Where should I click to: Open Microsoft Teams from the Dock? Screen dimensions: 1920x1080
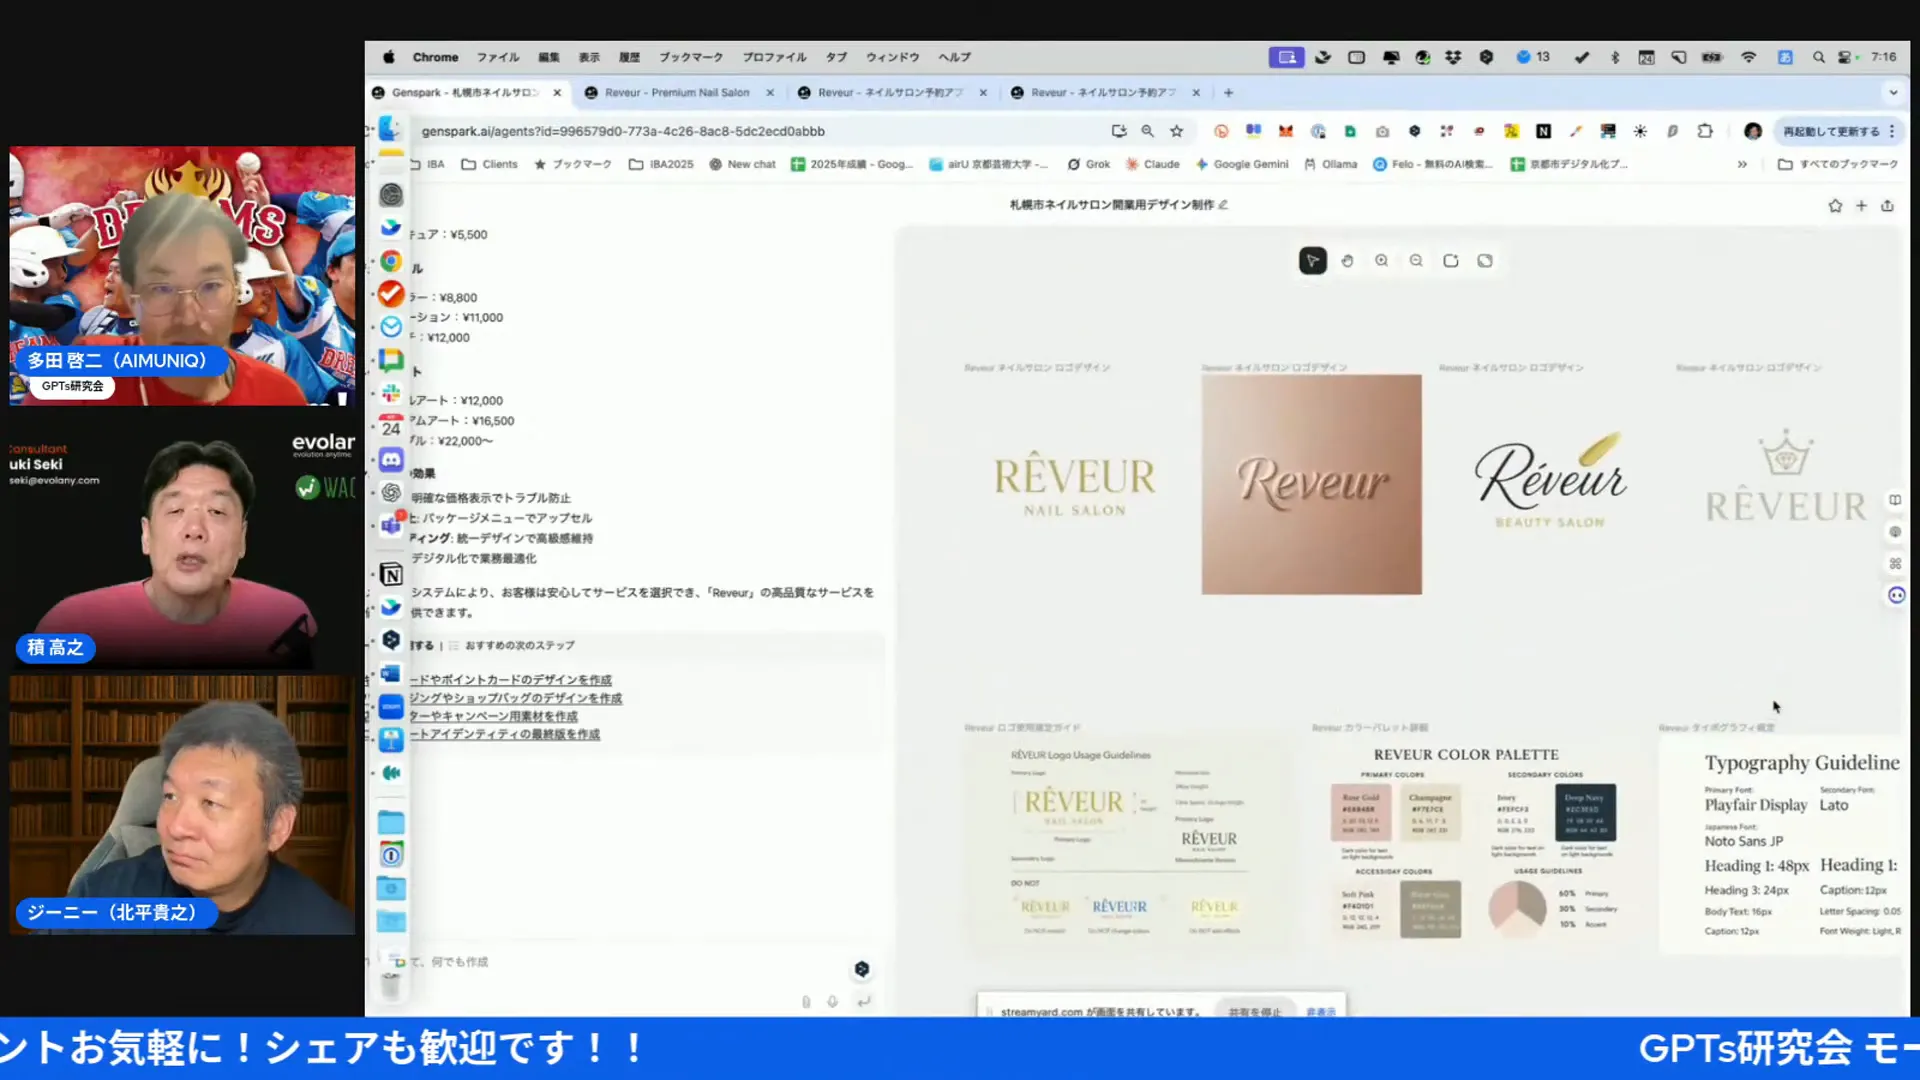click(391, 526)
